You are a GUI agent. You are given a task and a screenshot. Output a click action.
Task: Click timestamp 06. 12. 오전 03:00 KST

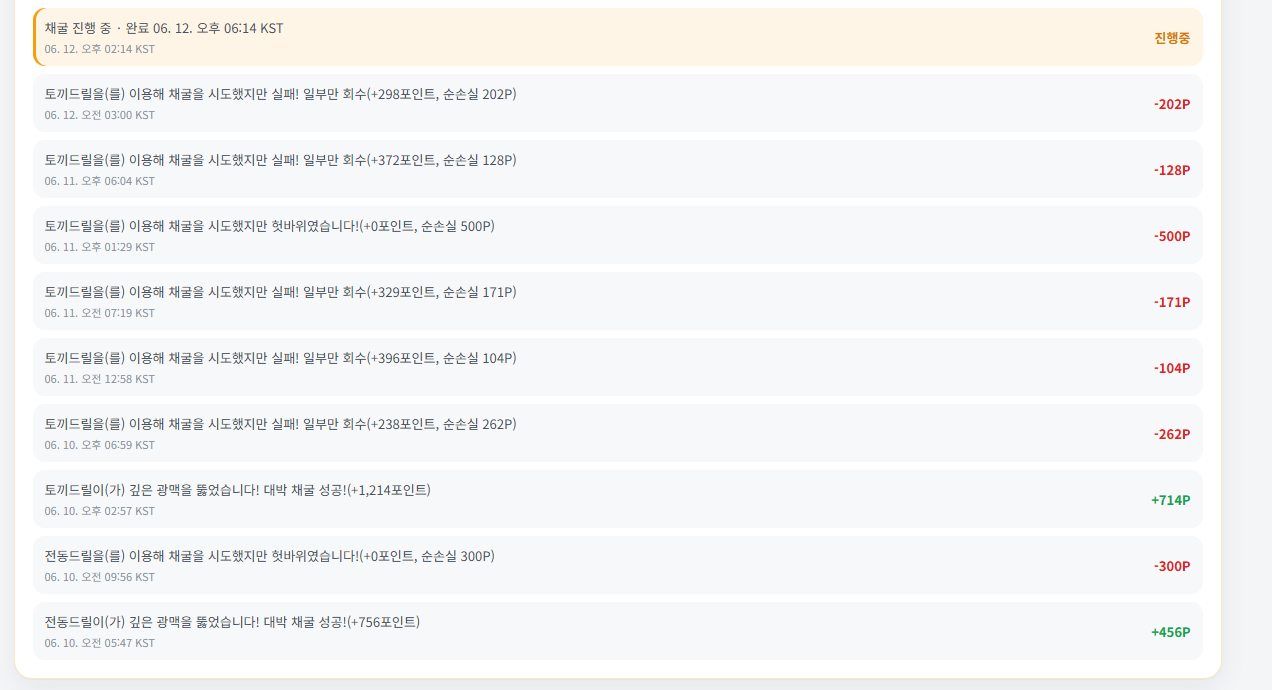100,115
